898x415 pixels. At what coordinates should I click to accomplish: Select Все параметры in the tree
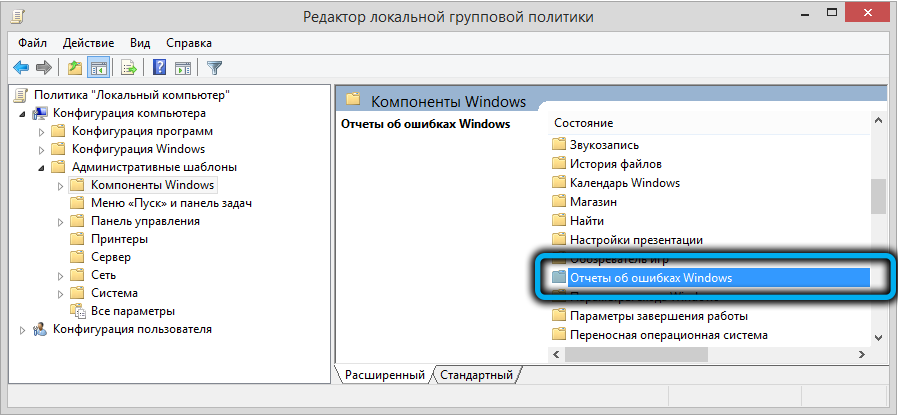pos(132,311)
